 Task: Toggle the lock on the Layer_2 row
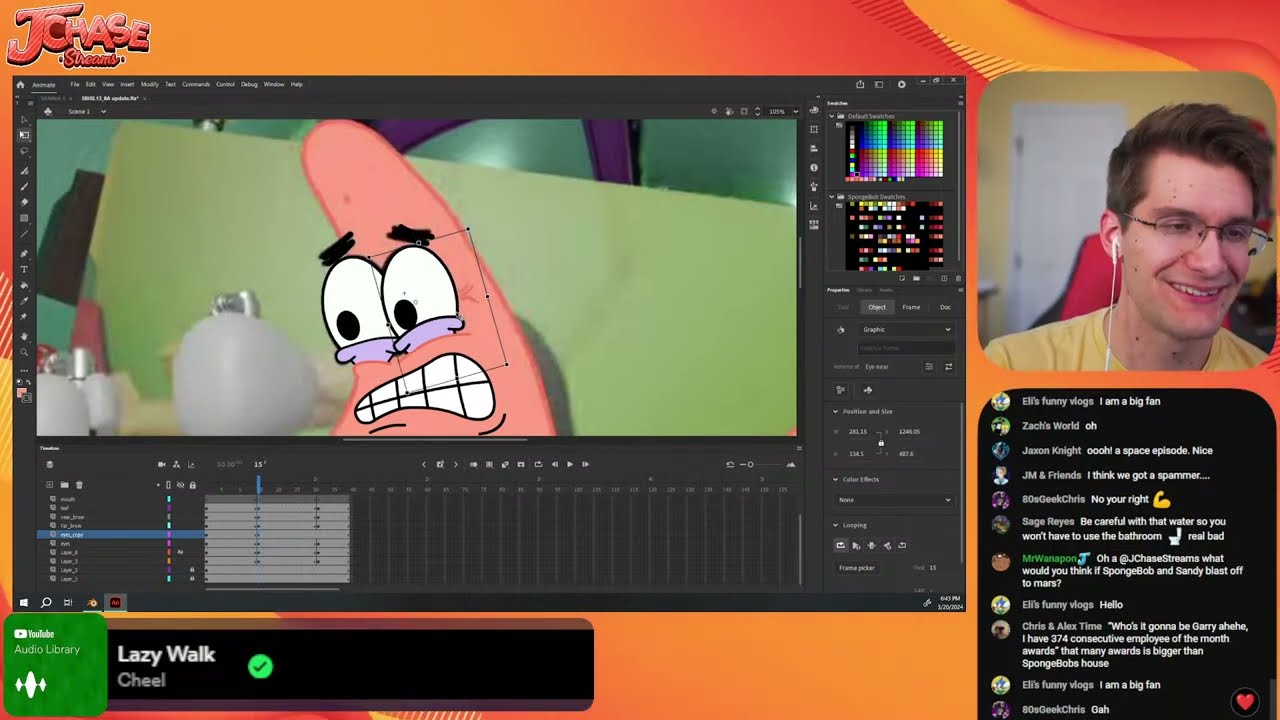pos(192,570)
